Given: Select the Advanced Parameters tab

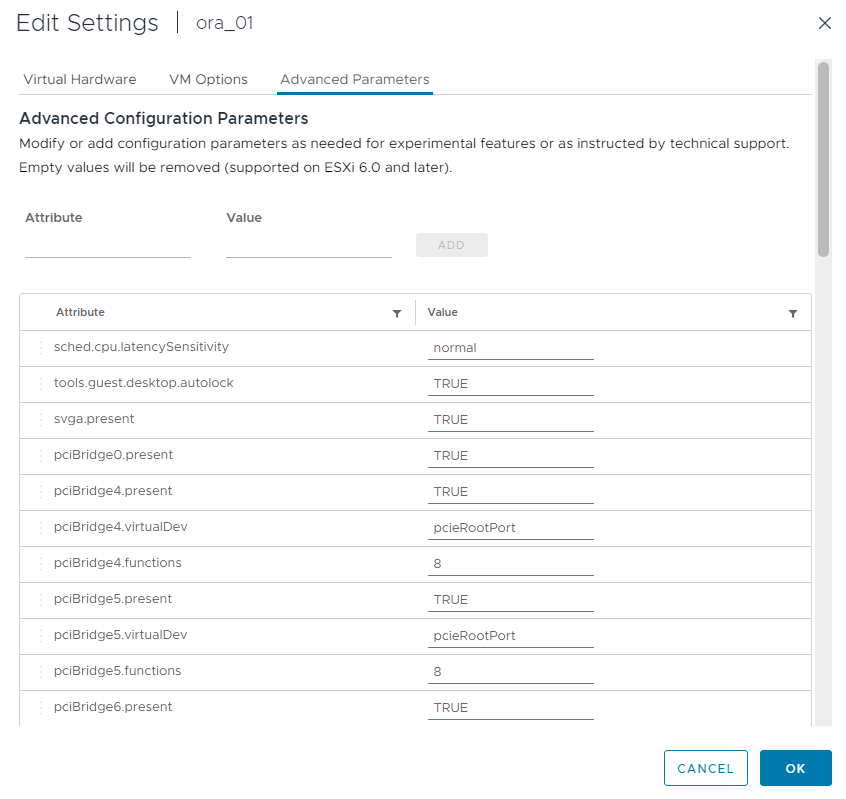Looking at the screenshot, I should point(355,80).
